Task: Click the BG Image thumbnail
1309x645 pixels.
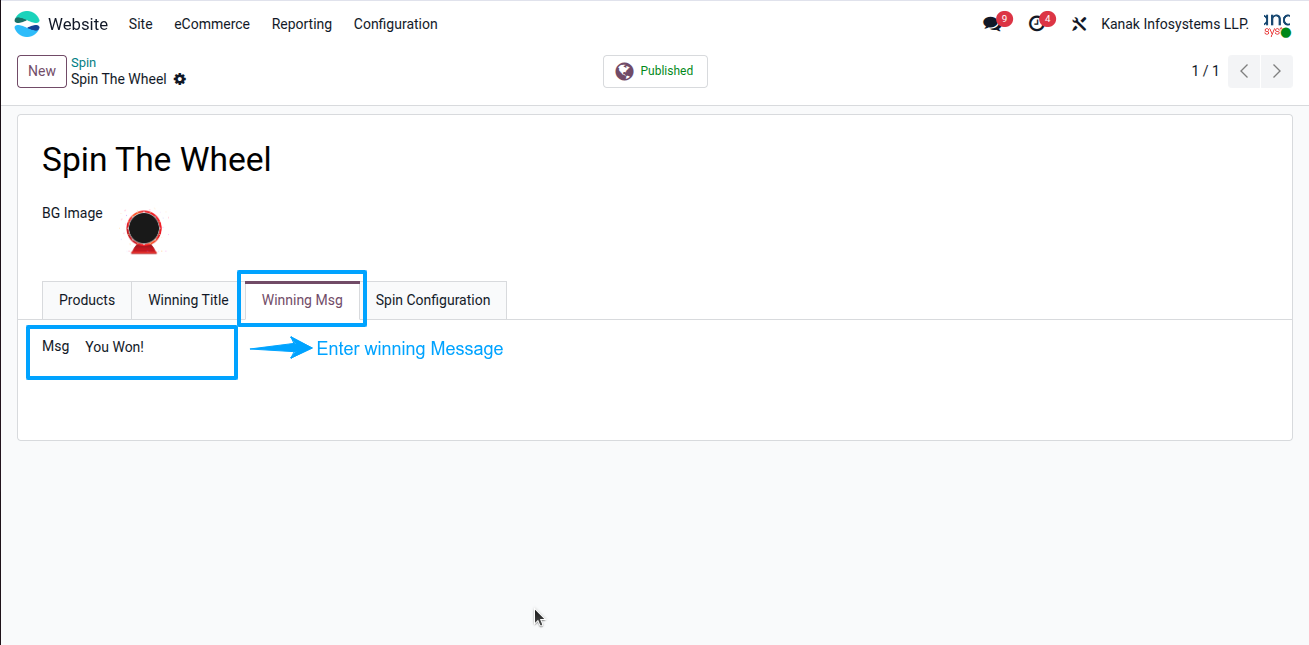Action: tap(144, 232)
